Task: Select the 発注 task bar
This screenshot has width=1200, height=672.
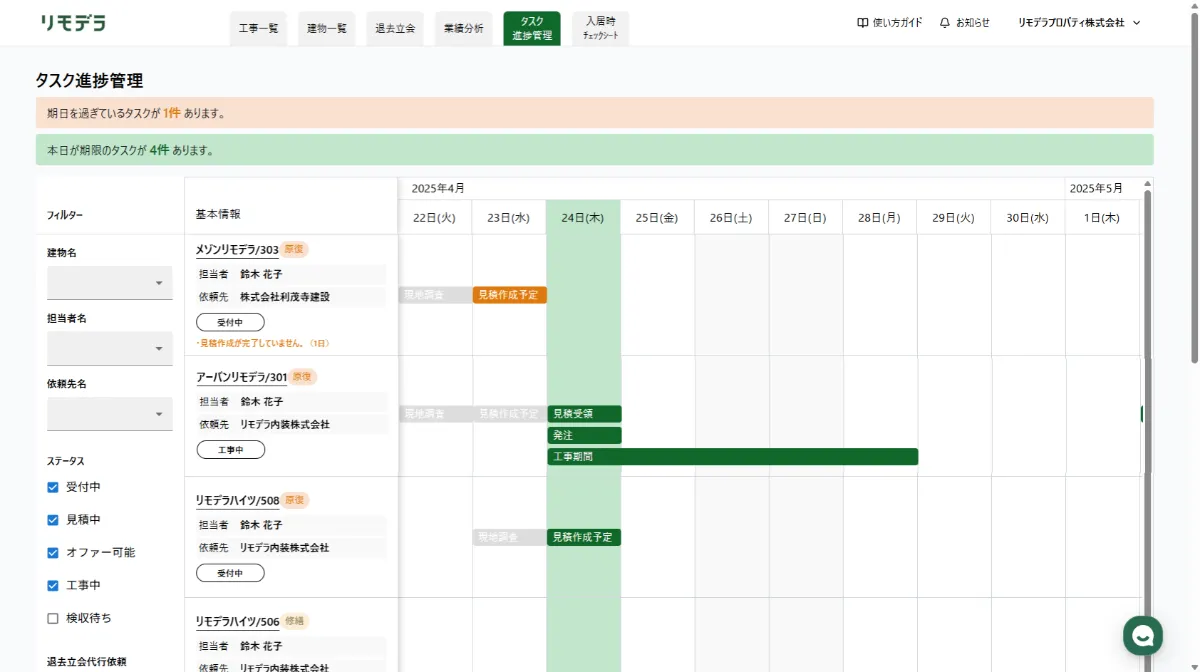Action: [585, 436]
